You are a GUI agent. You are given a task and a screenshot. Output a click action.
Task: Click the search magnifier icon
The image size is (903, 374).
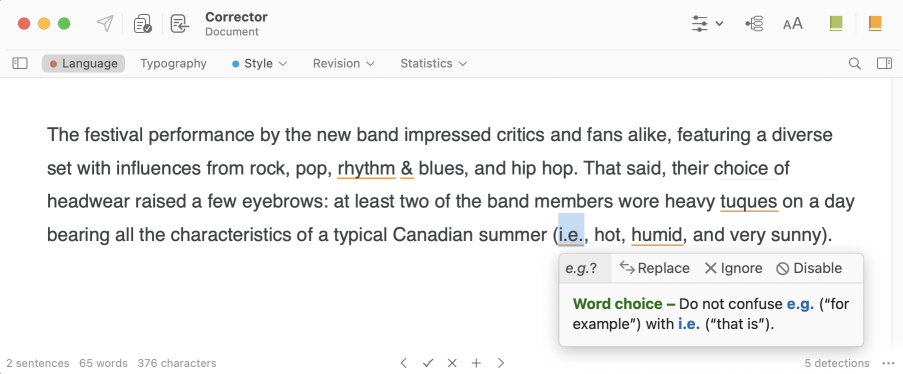click(x=855, y=63)
